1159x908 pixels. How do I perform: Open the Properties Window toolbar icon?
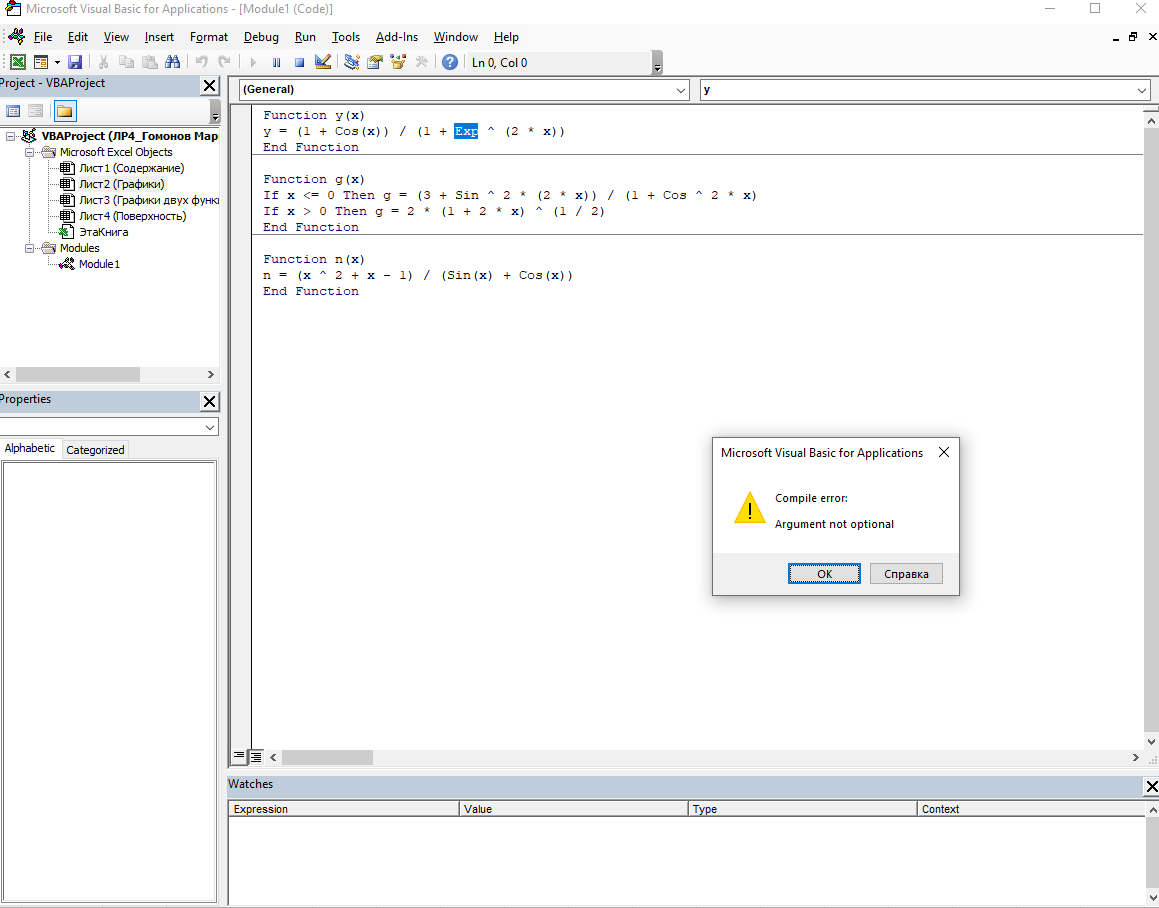pos(375,63)
